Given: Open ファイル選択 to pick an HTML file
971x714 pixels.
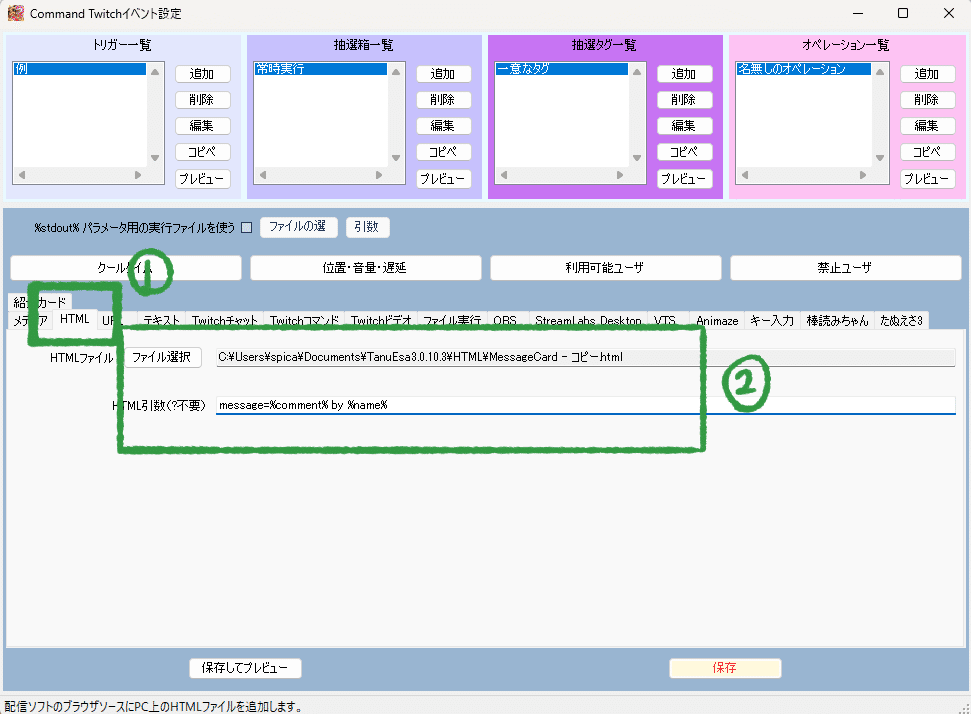Looking at the screenshot, I should (x=163, y=356).
